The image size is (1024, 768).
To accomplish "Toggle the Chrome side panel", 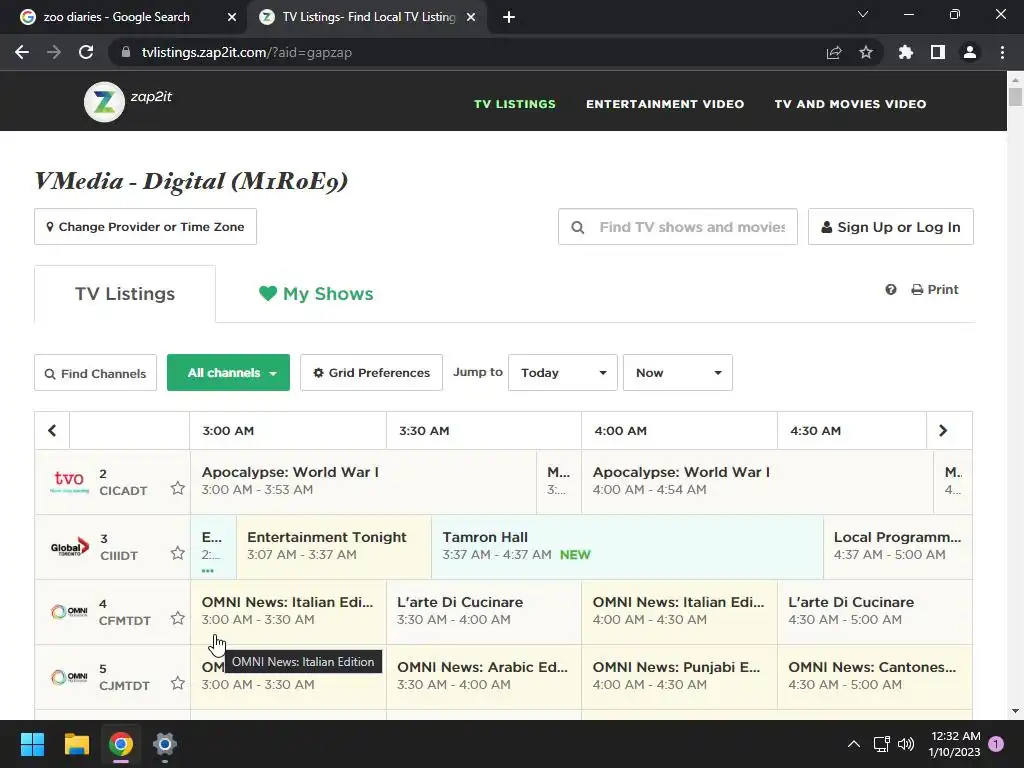I will click(937, 52).
